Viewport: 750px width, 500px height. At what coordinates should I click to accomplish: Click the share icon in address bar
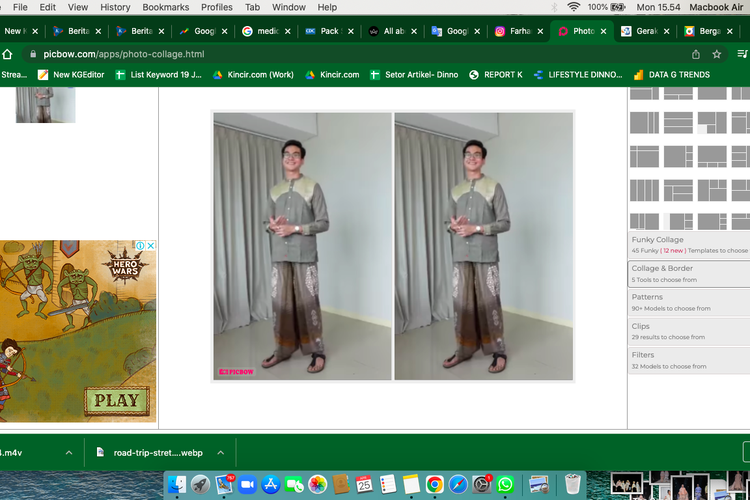click(696, 54)
